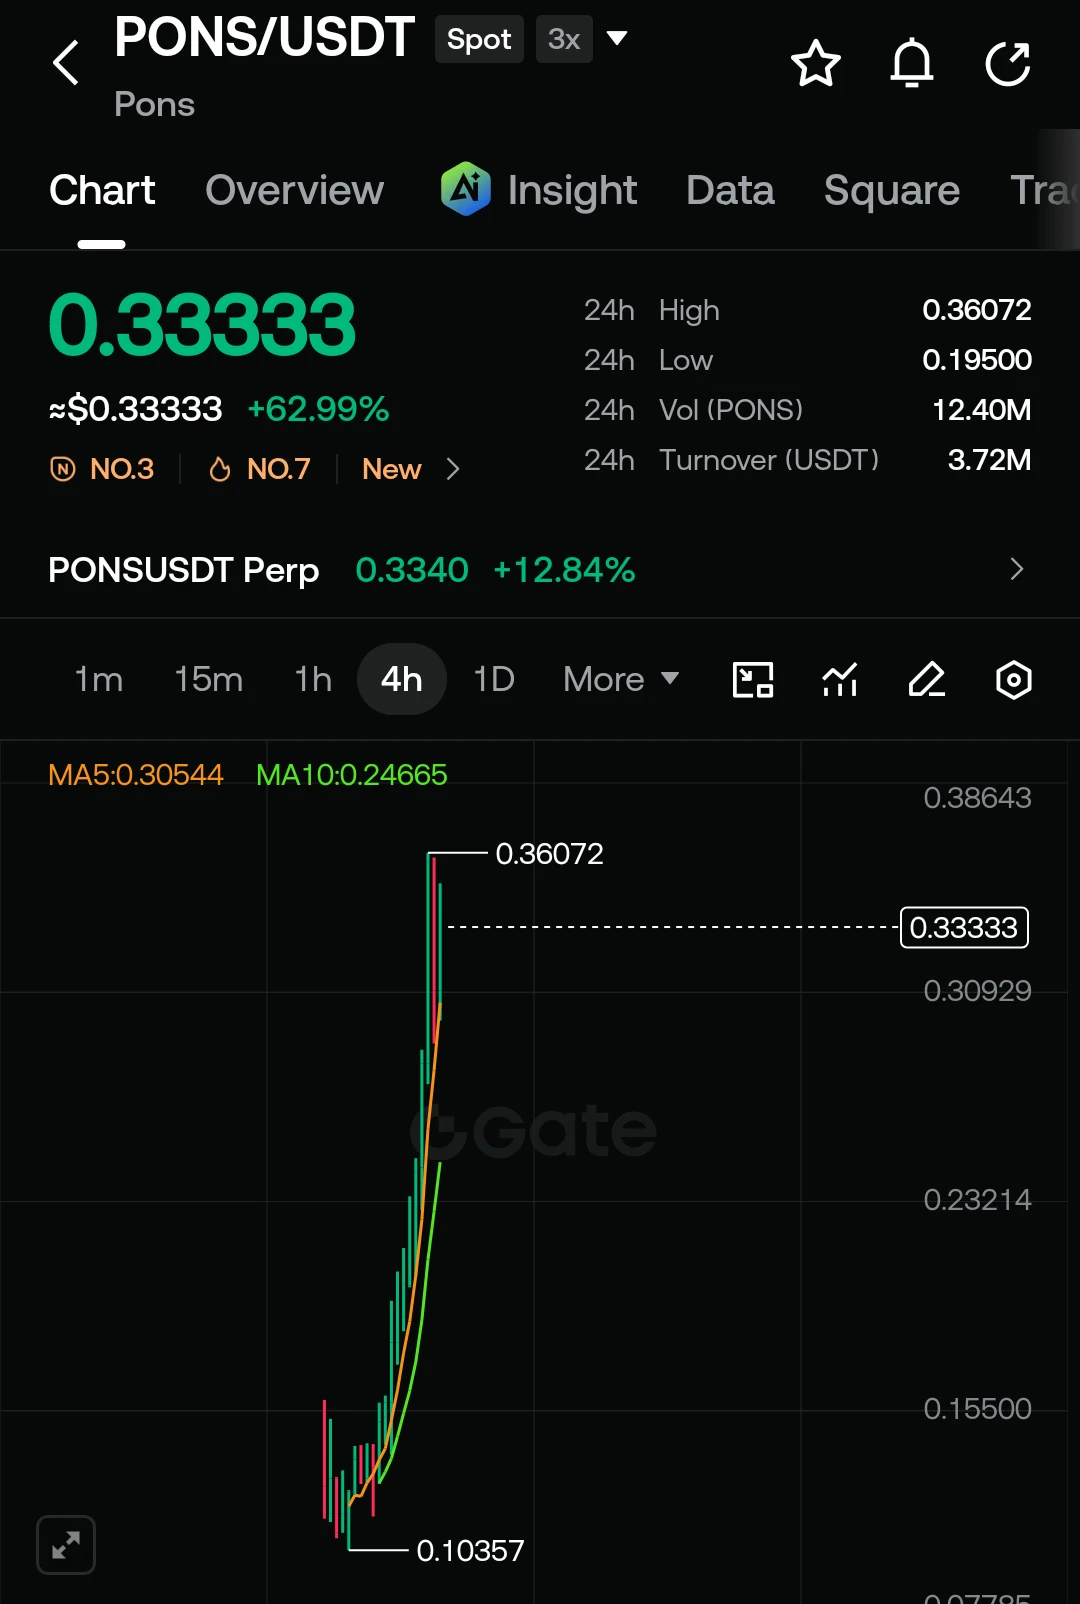1080x1604 pixels.
Task: Tap the 24h High value 0.36072
Action: click(x=977, y=310)
